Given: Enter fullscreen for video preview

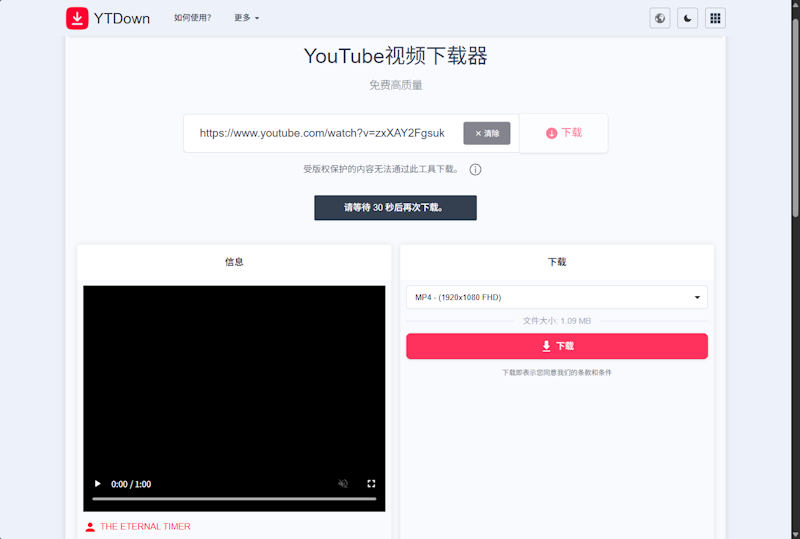Looking at the screenshot, I should coord(371,484).
